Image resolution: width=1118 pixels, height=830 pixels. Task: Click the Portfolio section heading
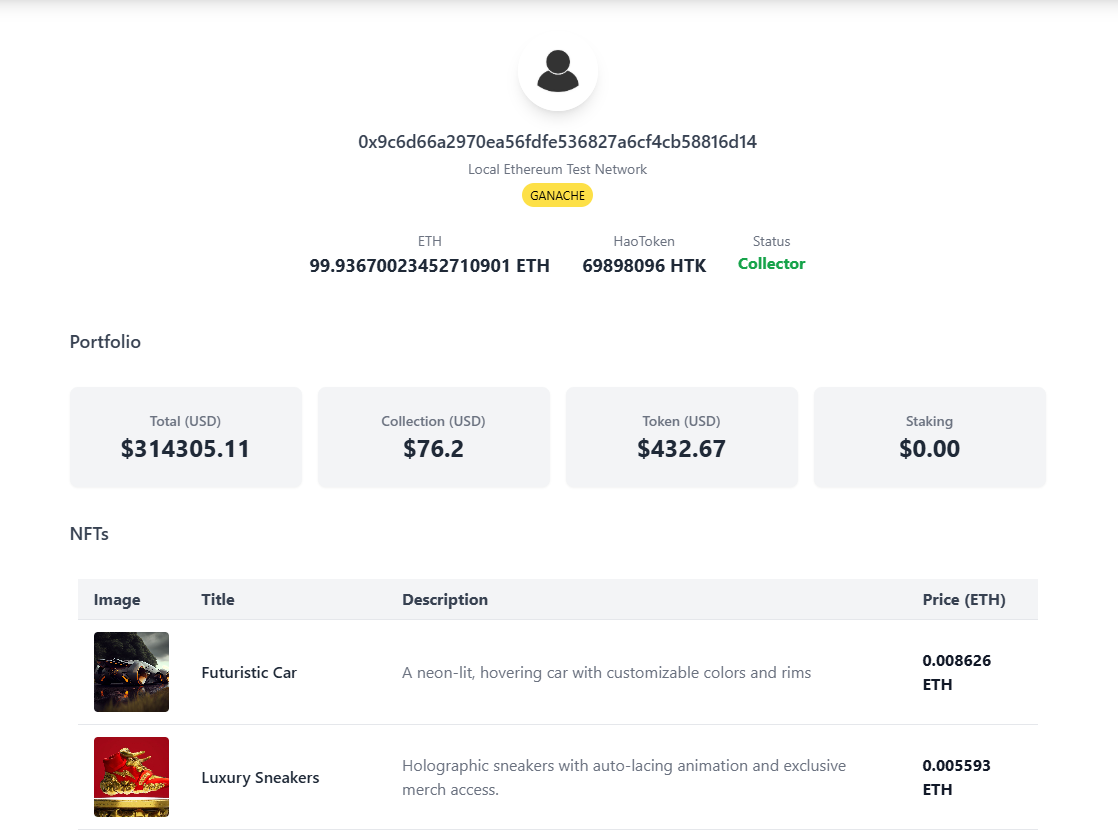tap(105, 342)
